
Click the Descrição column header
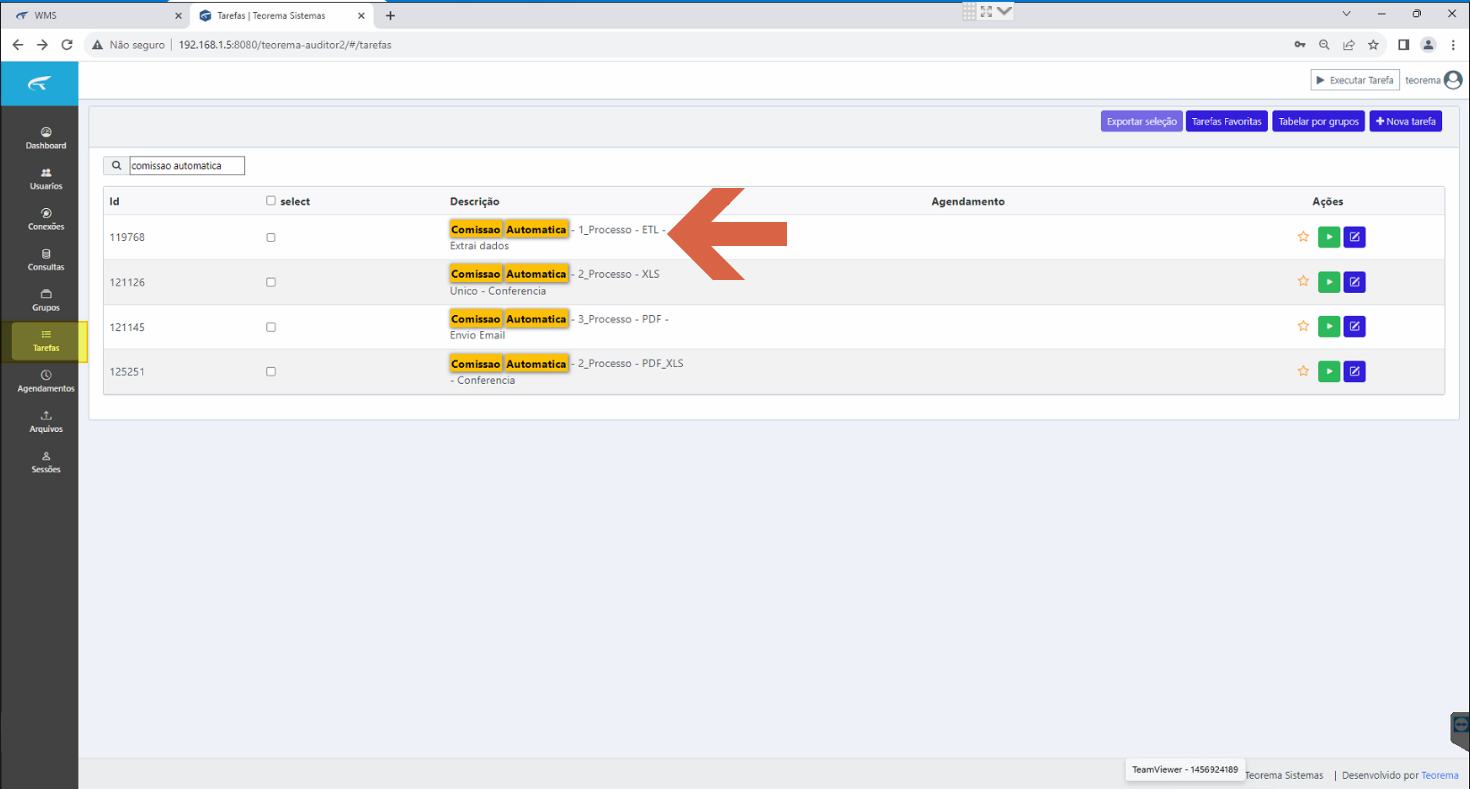point(475,201)
